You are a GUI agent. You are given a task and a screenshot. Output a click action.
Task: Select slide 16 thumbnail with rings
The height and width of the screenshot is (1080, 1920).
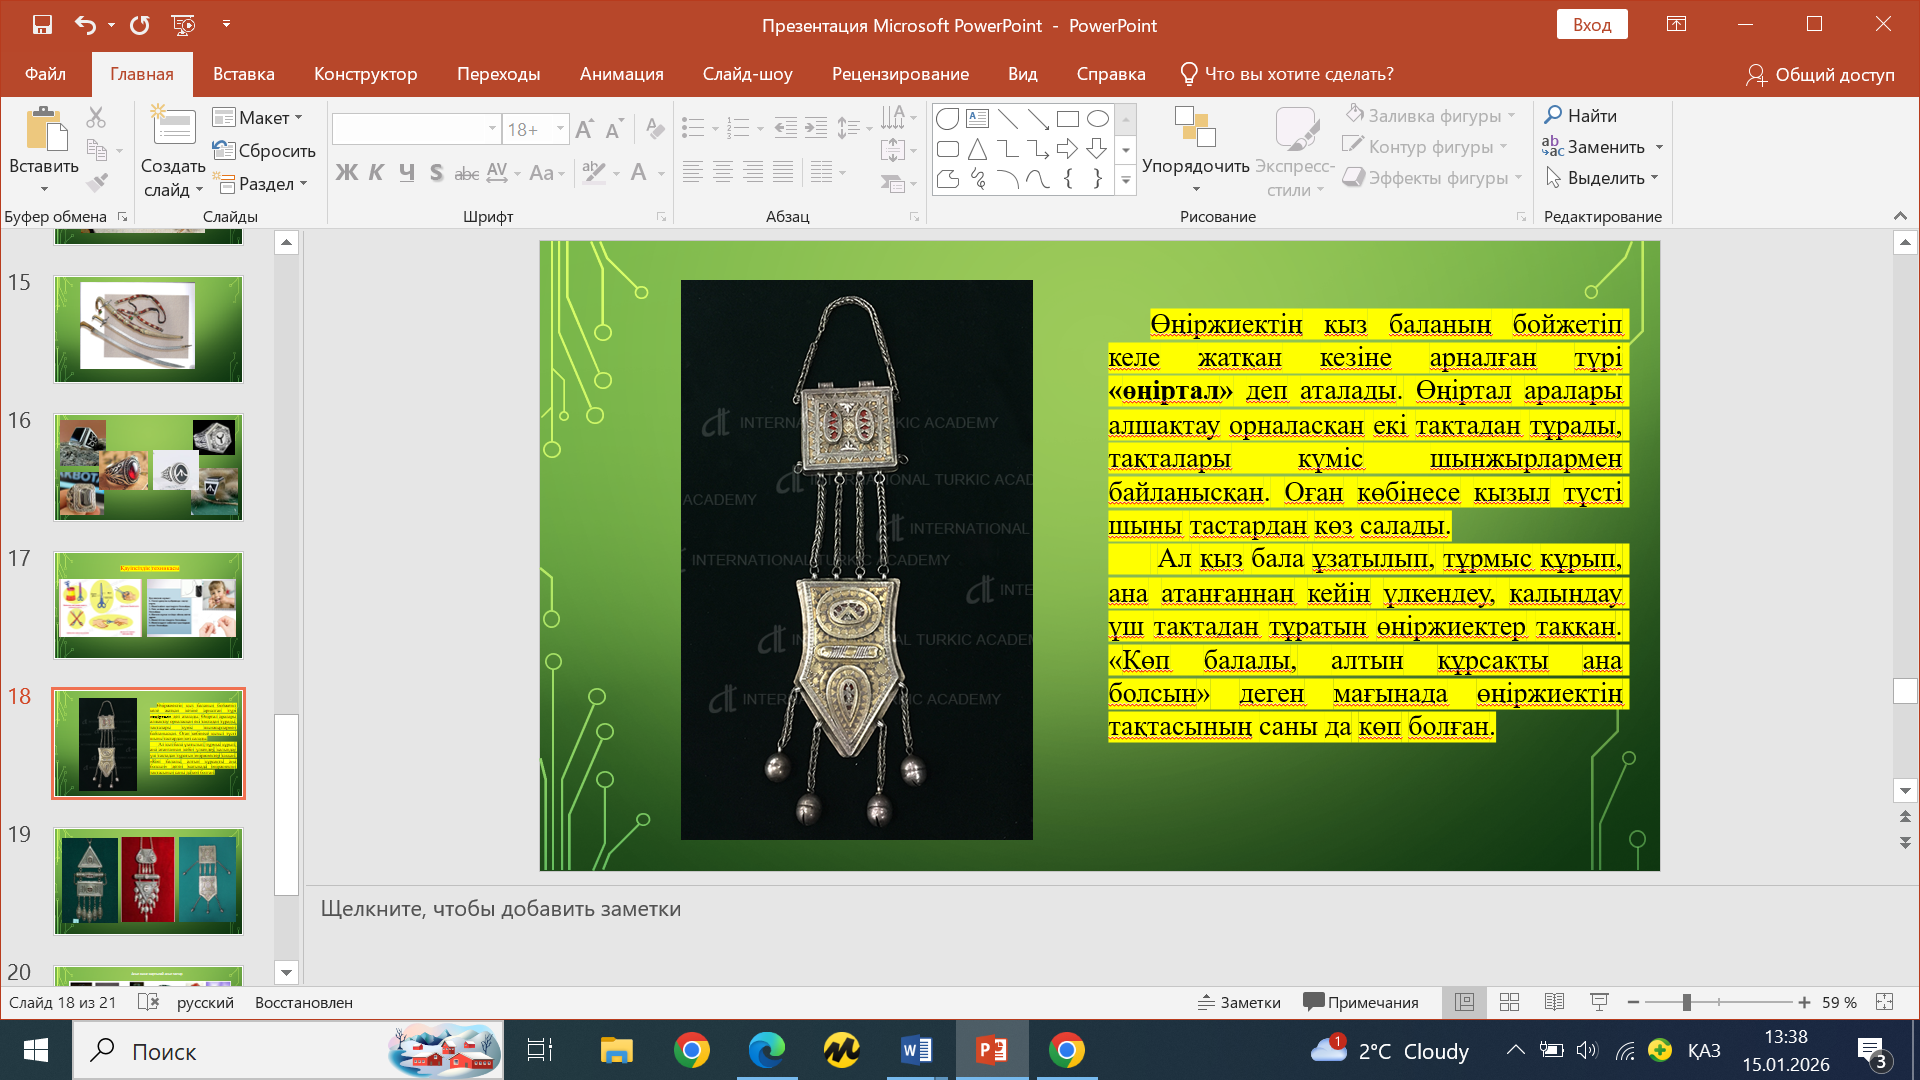pyautogui.click(x=148, y=467)
